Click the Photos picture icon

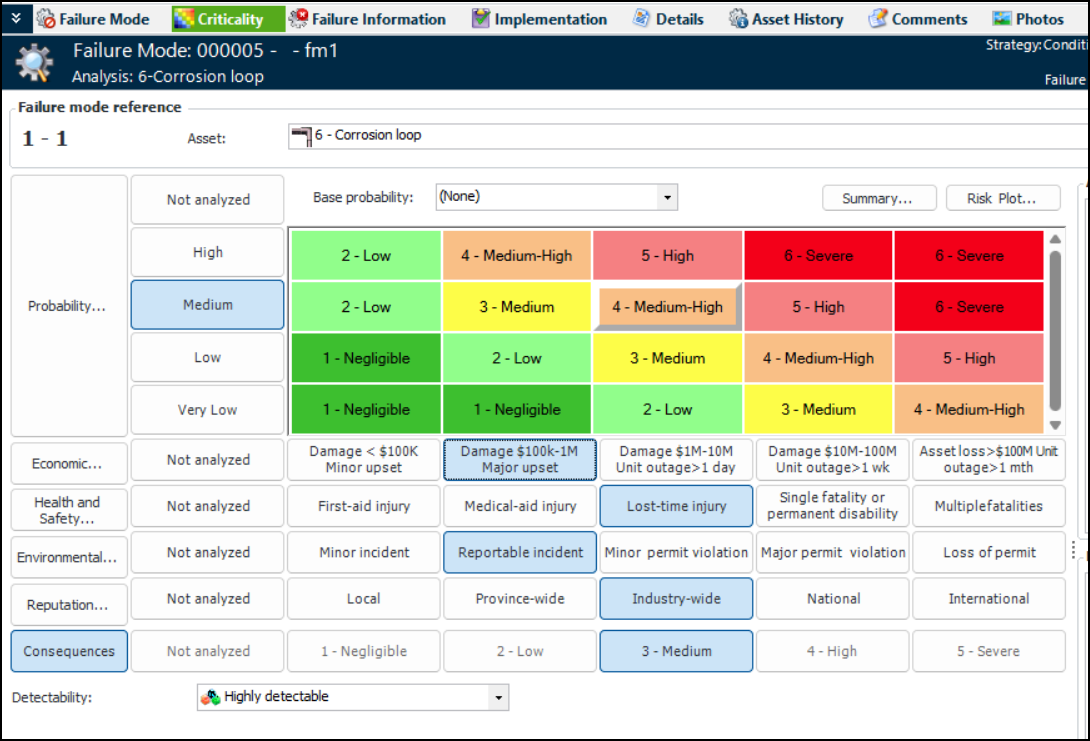[x=1002, y=19]
